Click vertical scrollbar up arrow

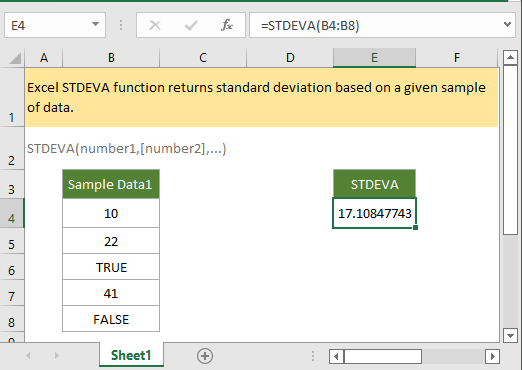point(510,58)
